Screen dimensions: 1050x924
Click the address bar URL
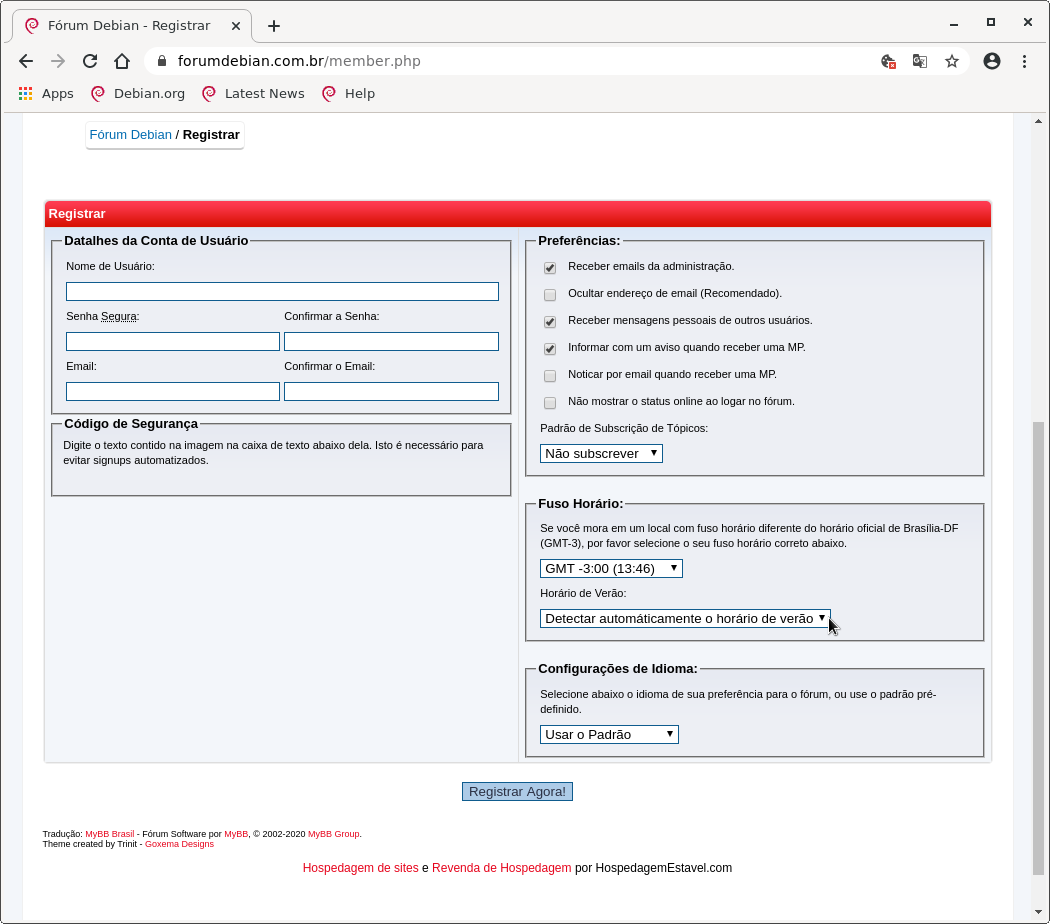point(299,61)
